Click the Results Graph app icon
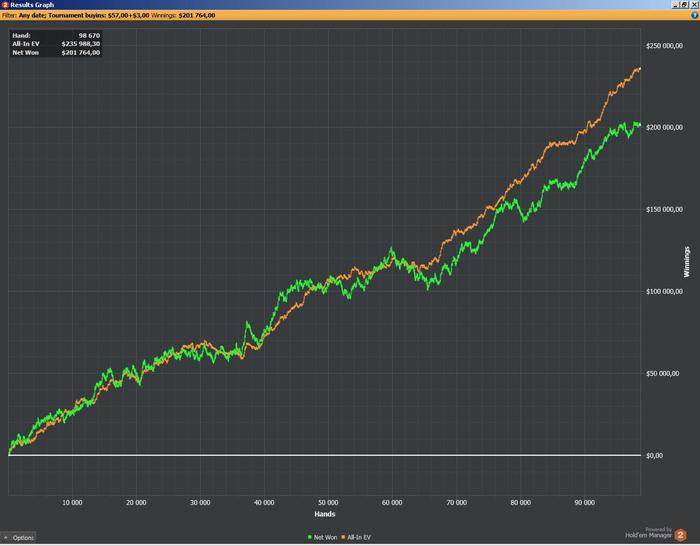The image size is (700, 546). tap(5, 4)
